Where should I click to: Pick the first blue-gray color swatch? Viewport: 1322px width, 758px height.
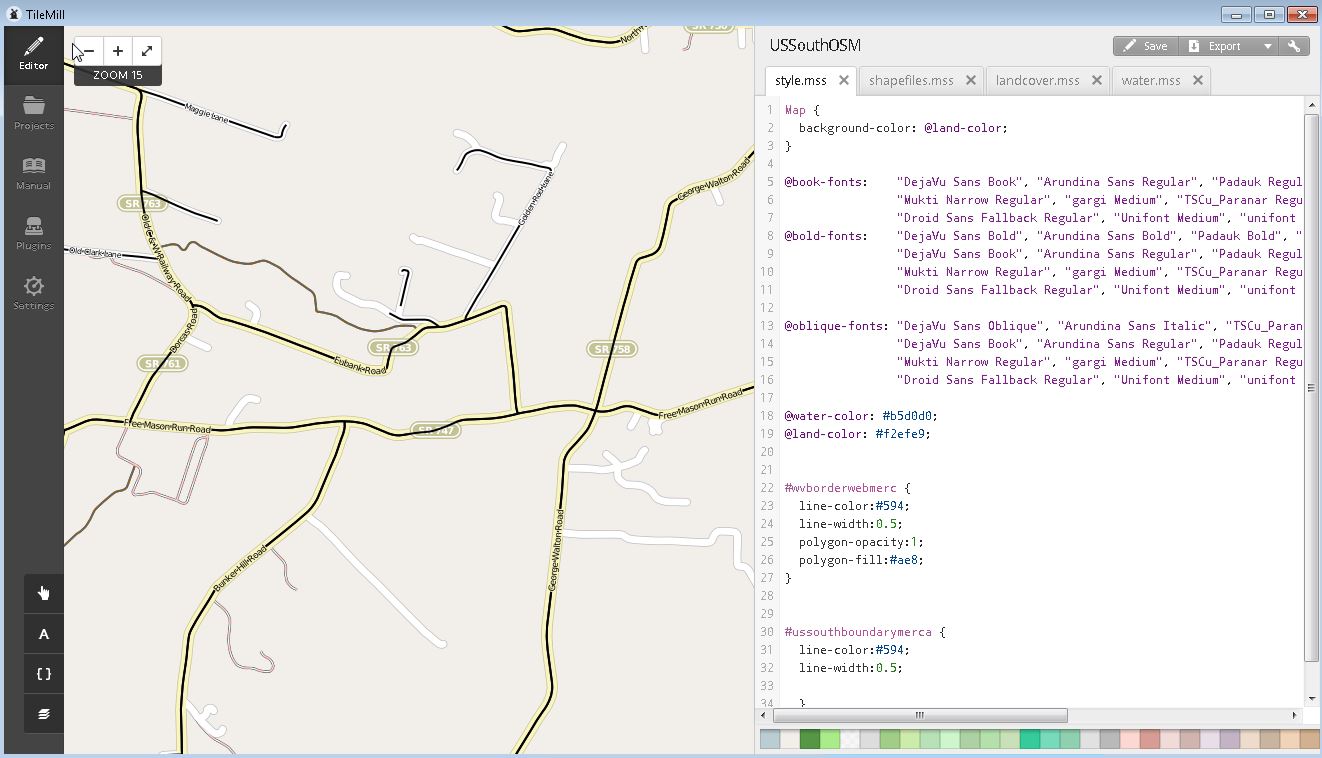coord(770,740)
